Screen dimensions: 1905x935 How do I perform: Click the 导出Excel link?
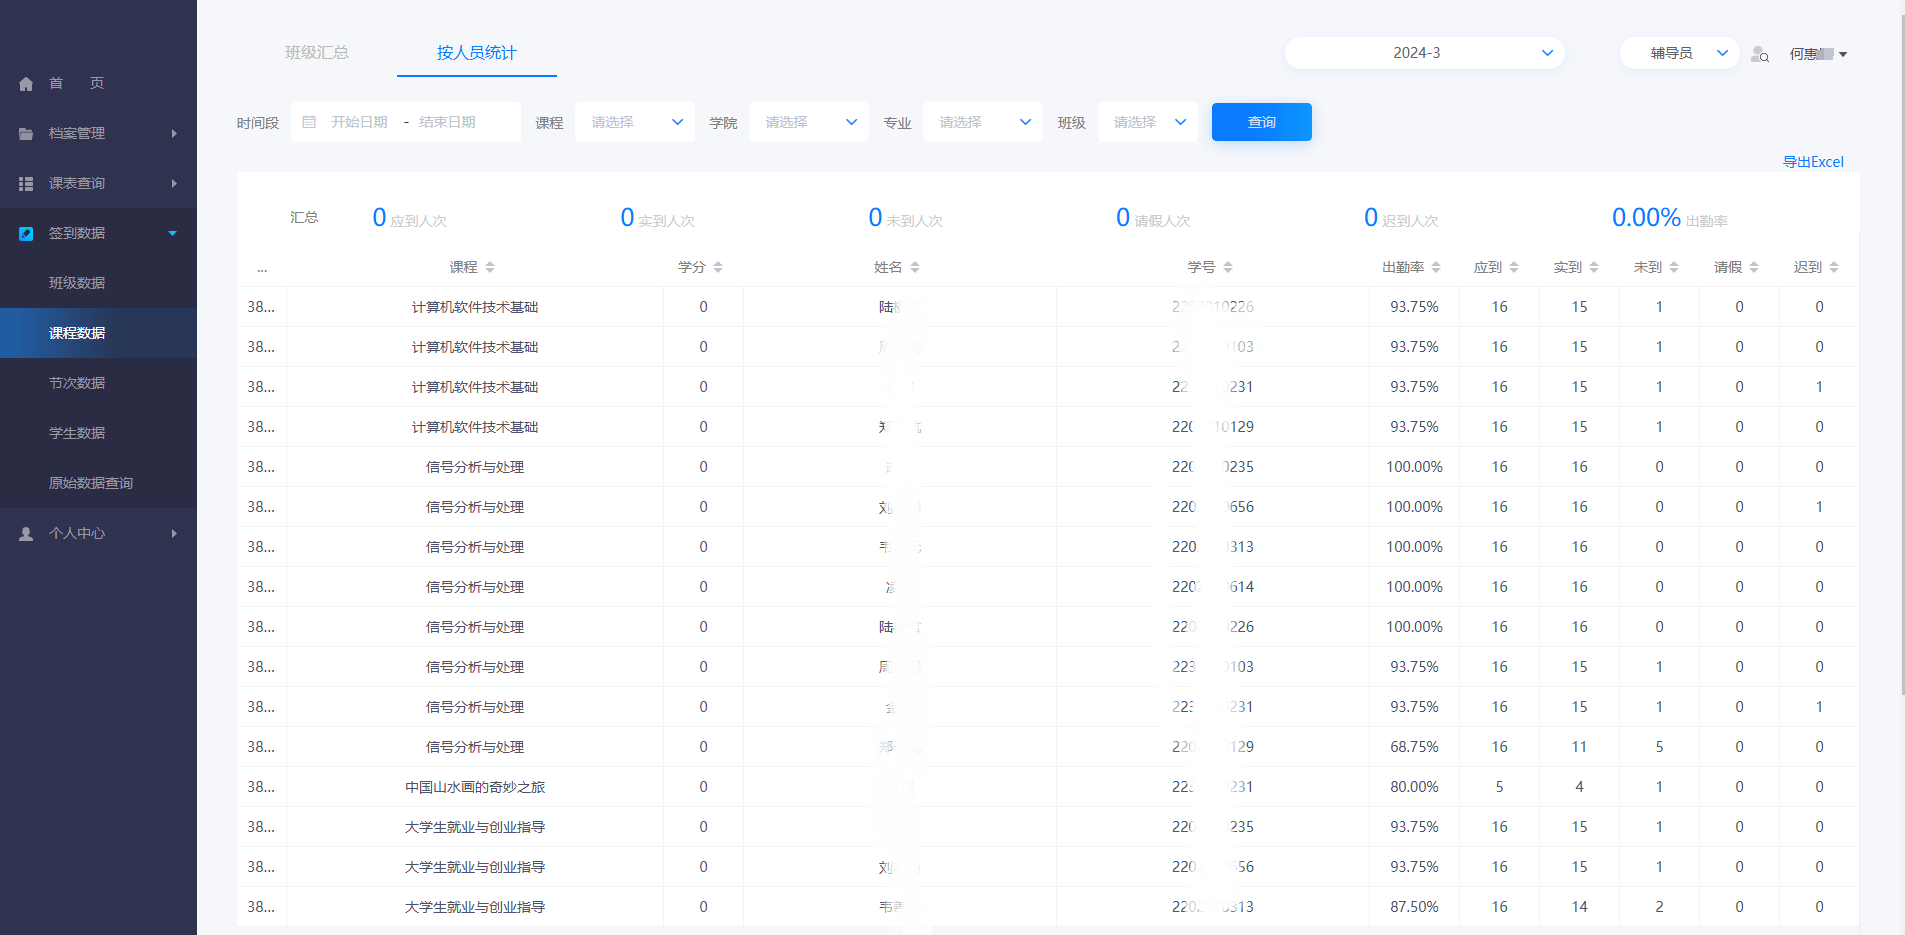(x=1812, y=162)
